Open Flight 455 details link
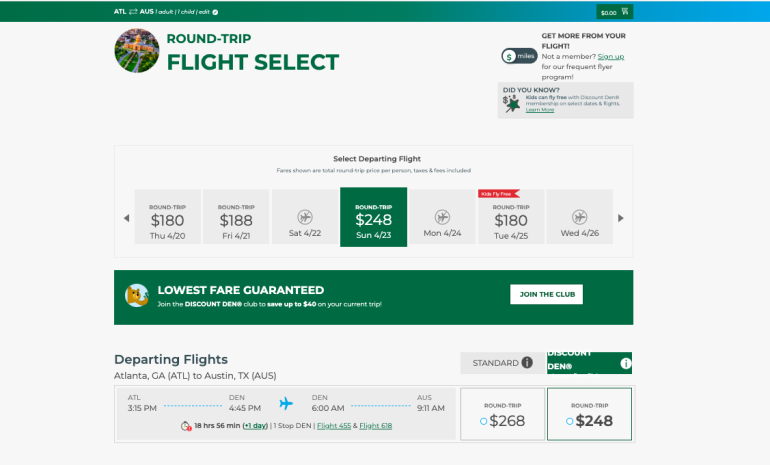Image resolution: width=770 pixels, height=465 pixels. (x=334, y=426)
